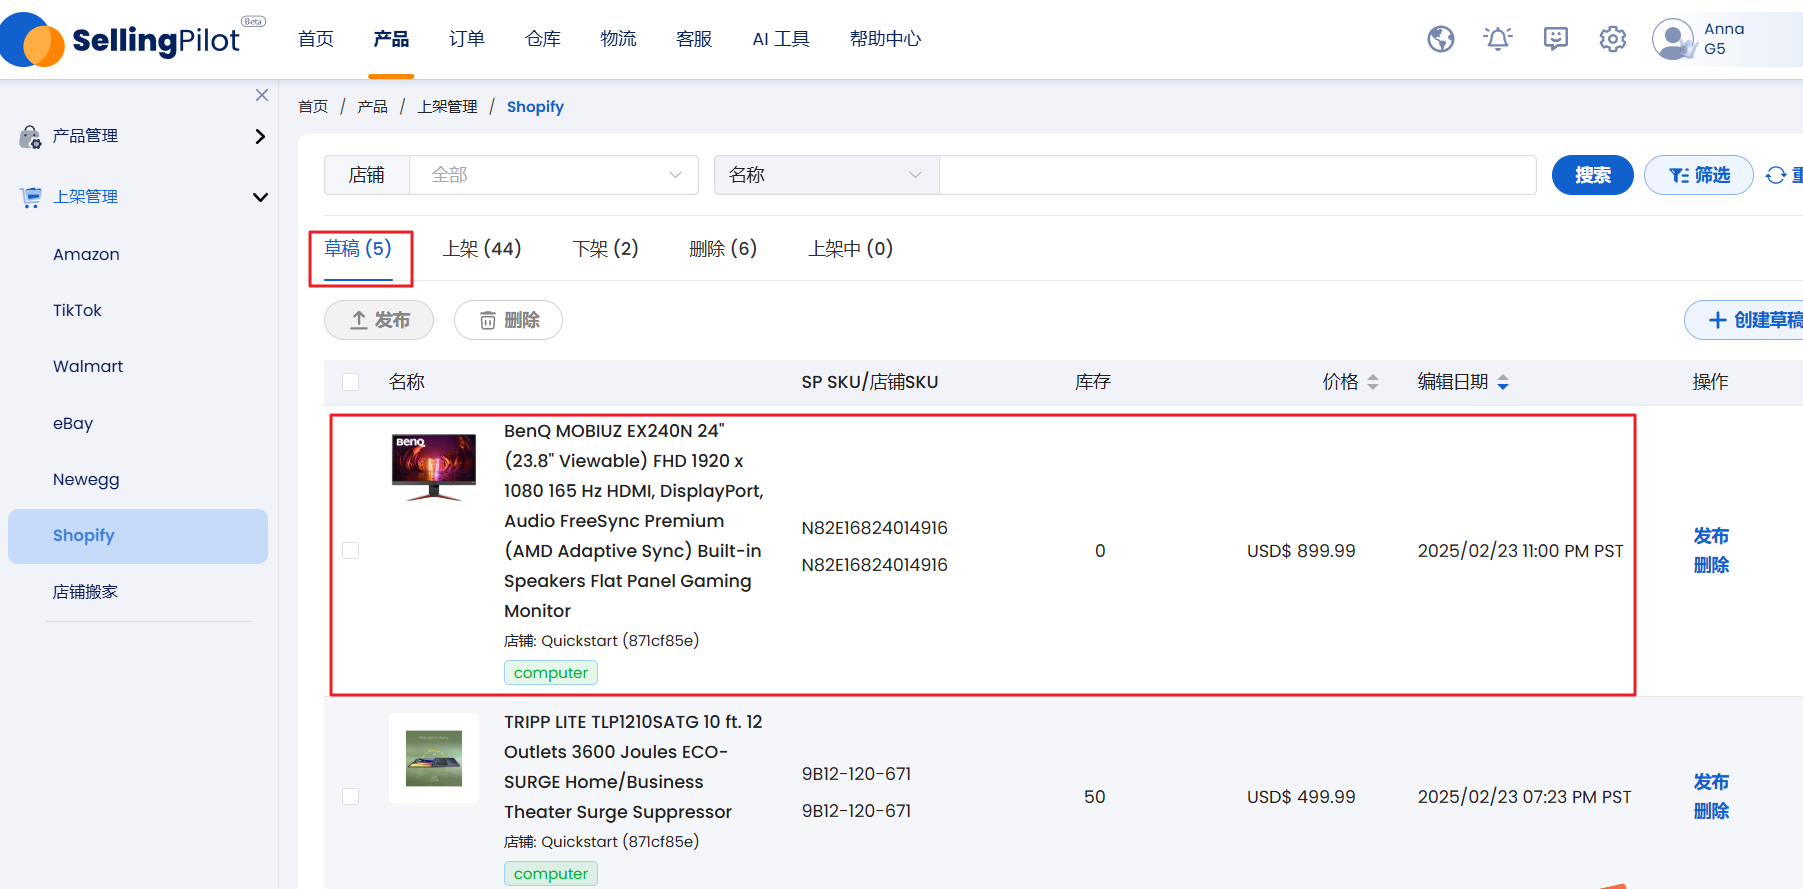Screen dimensions: 1803x889
Task: Click 首页 breadcrumb link
Action: 313,107
